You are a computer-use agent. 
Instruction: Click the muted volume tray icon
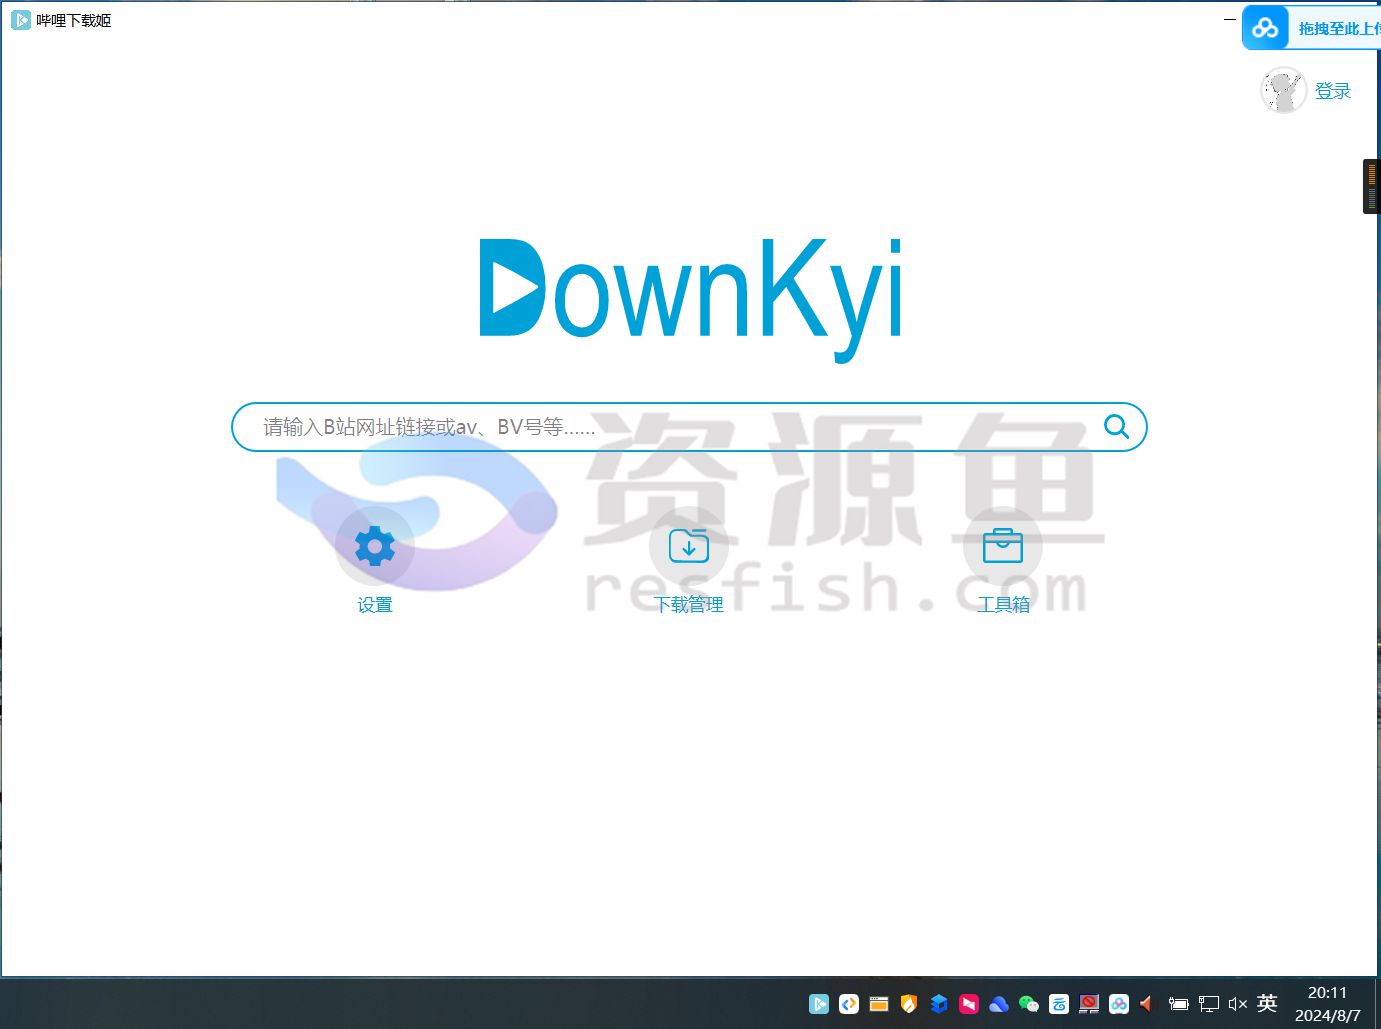tap(1238, 1004)
